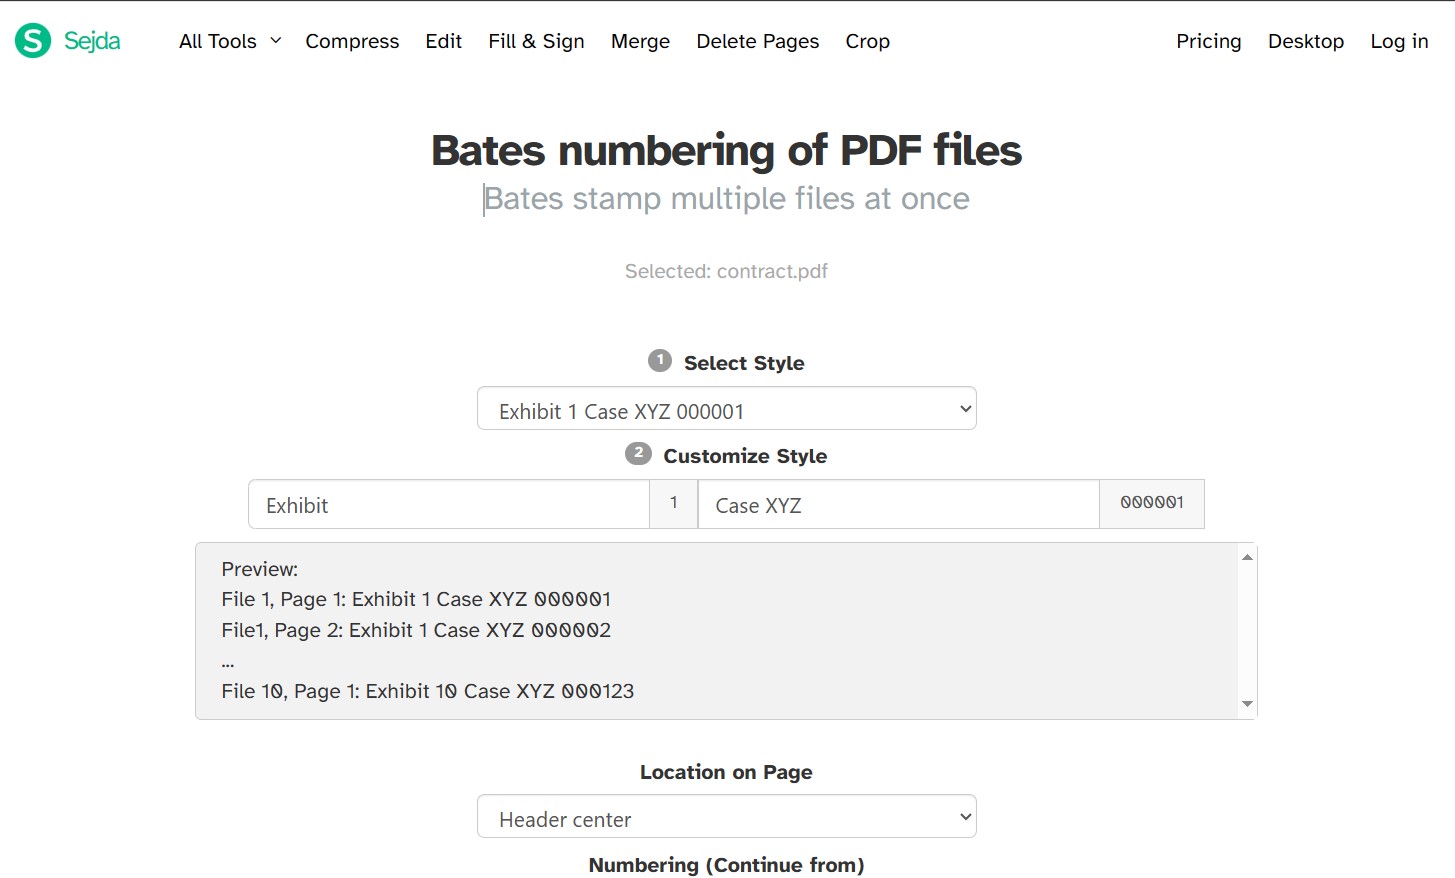Click the Case XYZ suffix field
This screenshot has width=1455, height=878.
click(x=897, y=504)
